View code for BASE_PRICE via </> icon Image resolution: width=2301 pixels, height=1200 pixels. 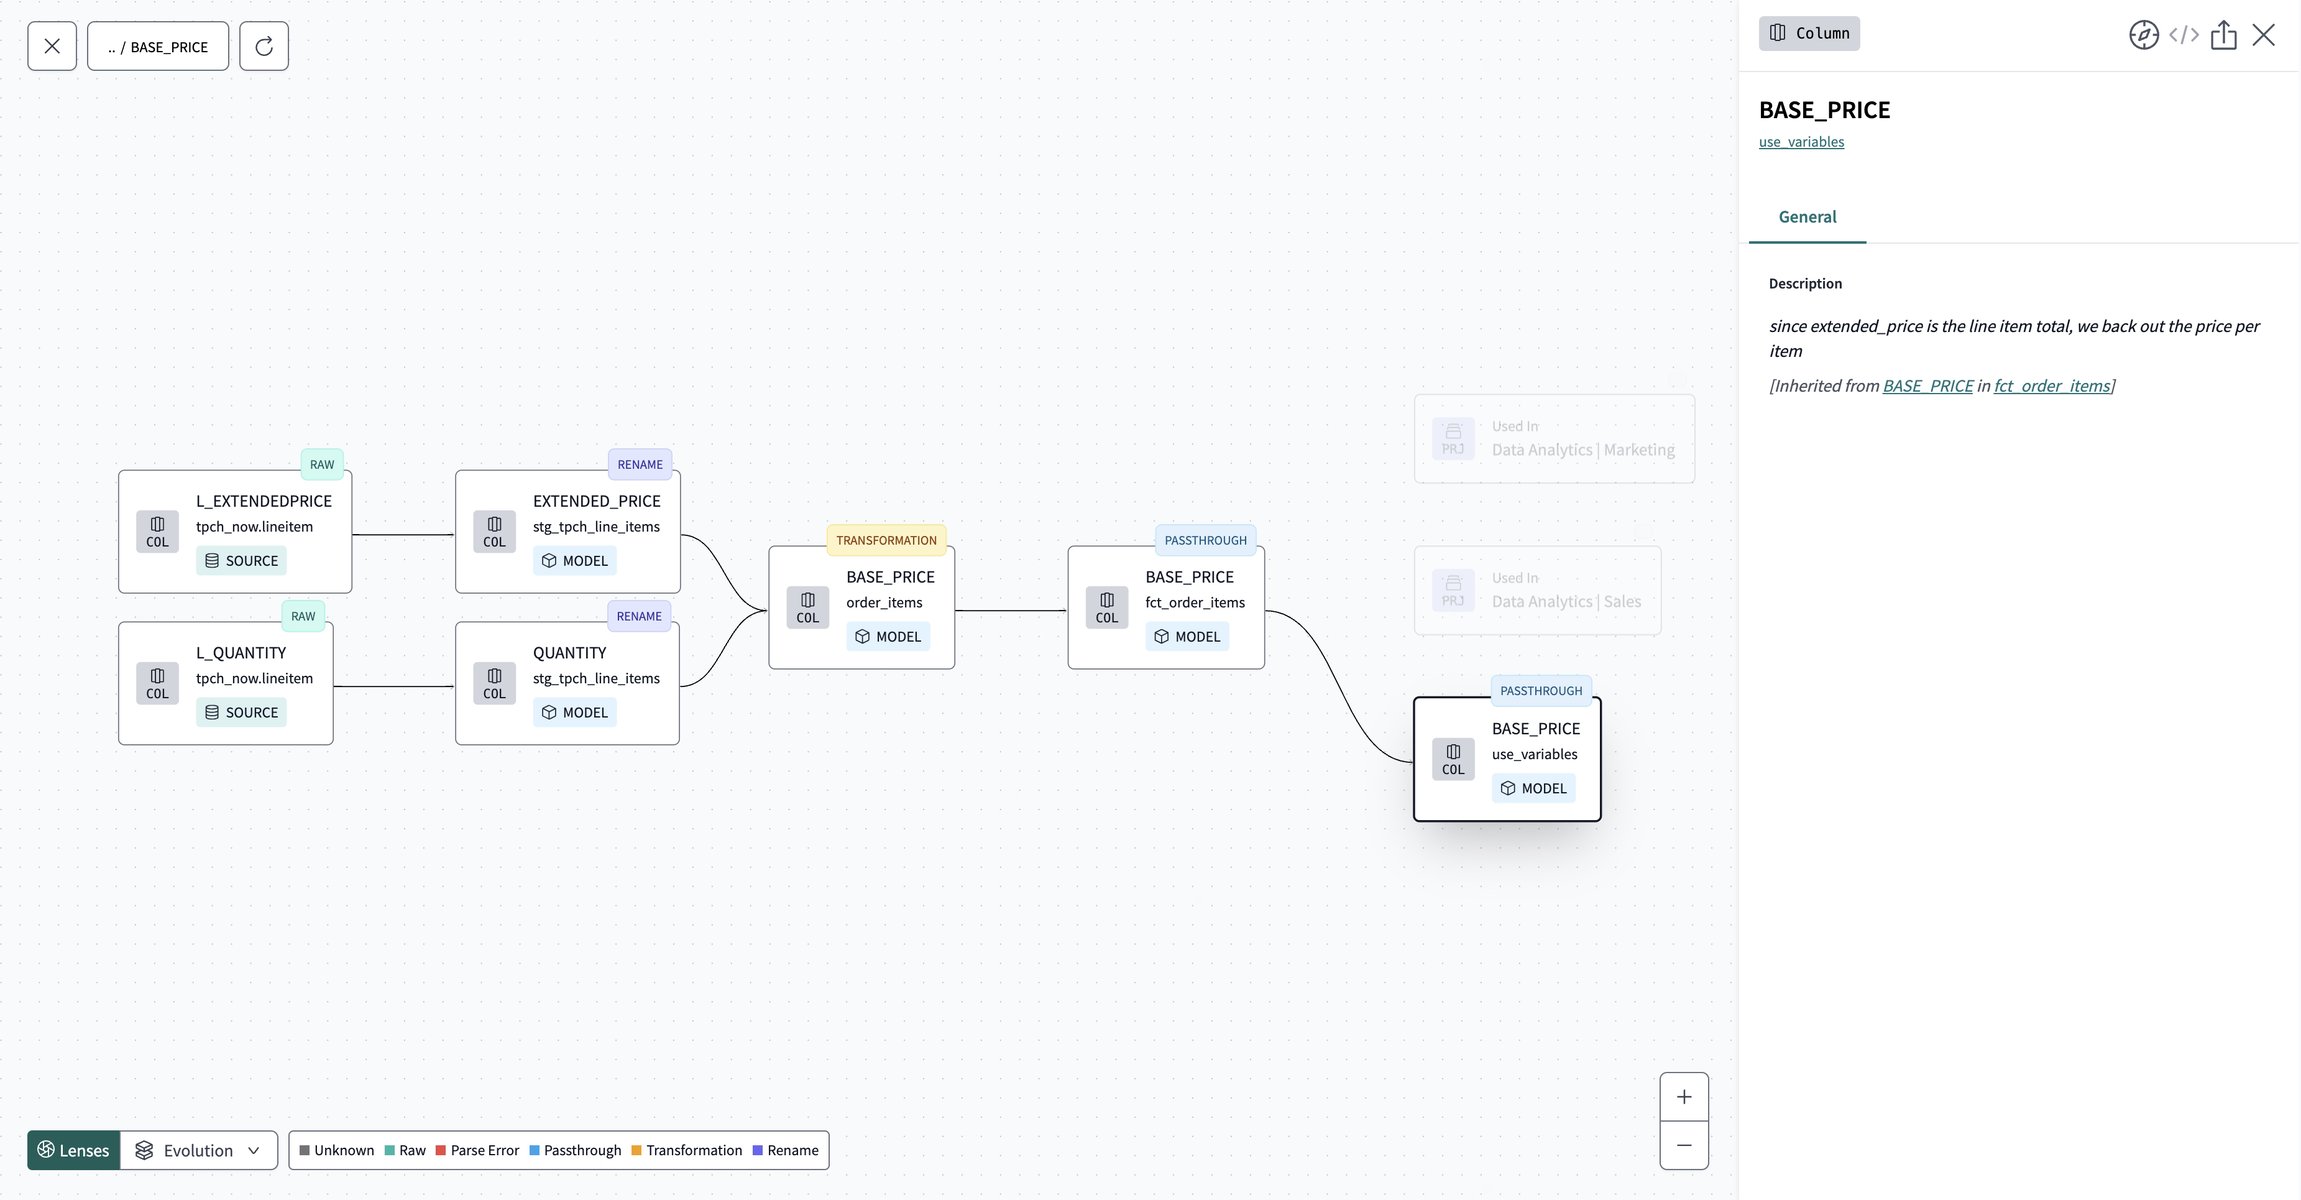[2184, 34]
